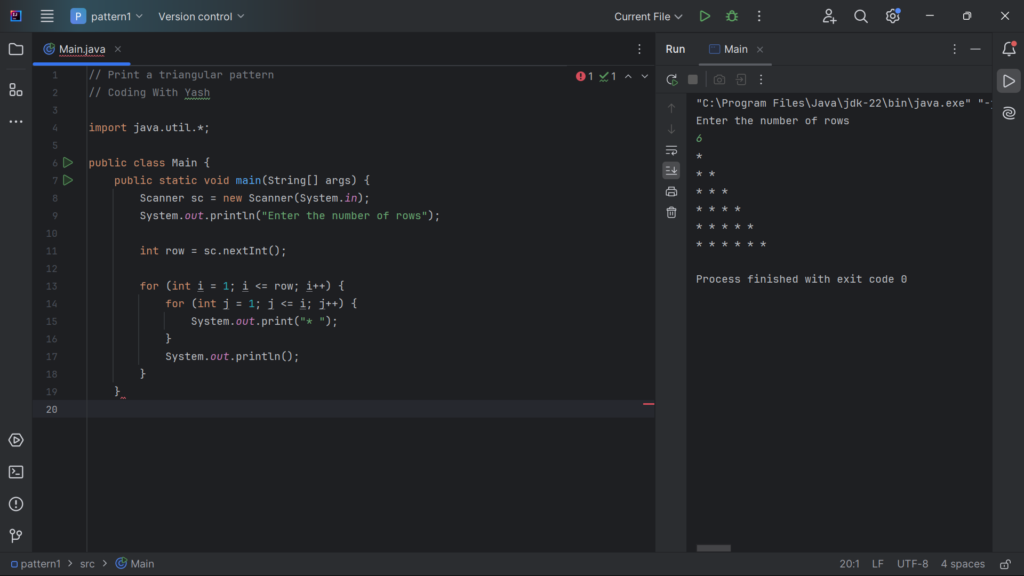The image size is (1024, 576).
Task: Open the Search Everywhere magnifier
Action: (860, 16)
